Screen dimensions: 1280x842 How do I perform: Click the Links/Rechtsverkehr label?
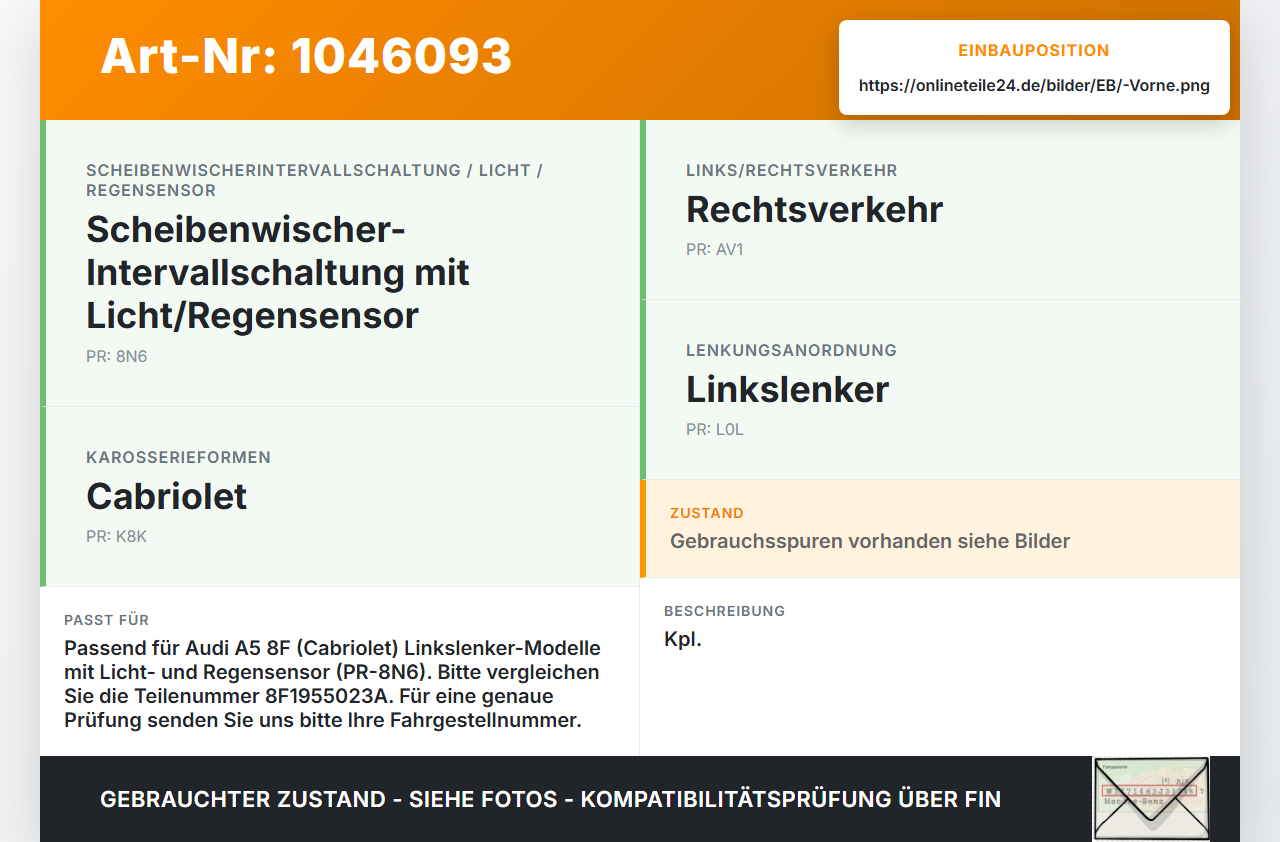[x=791, y=170]
